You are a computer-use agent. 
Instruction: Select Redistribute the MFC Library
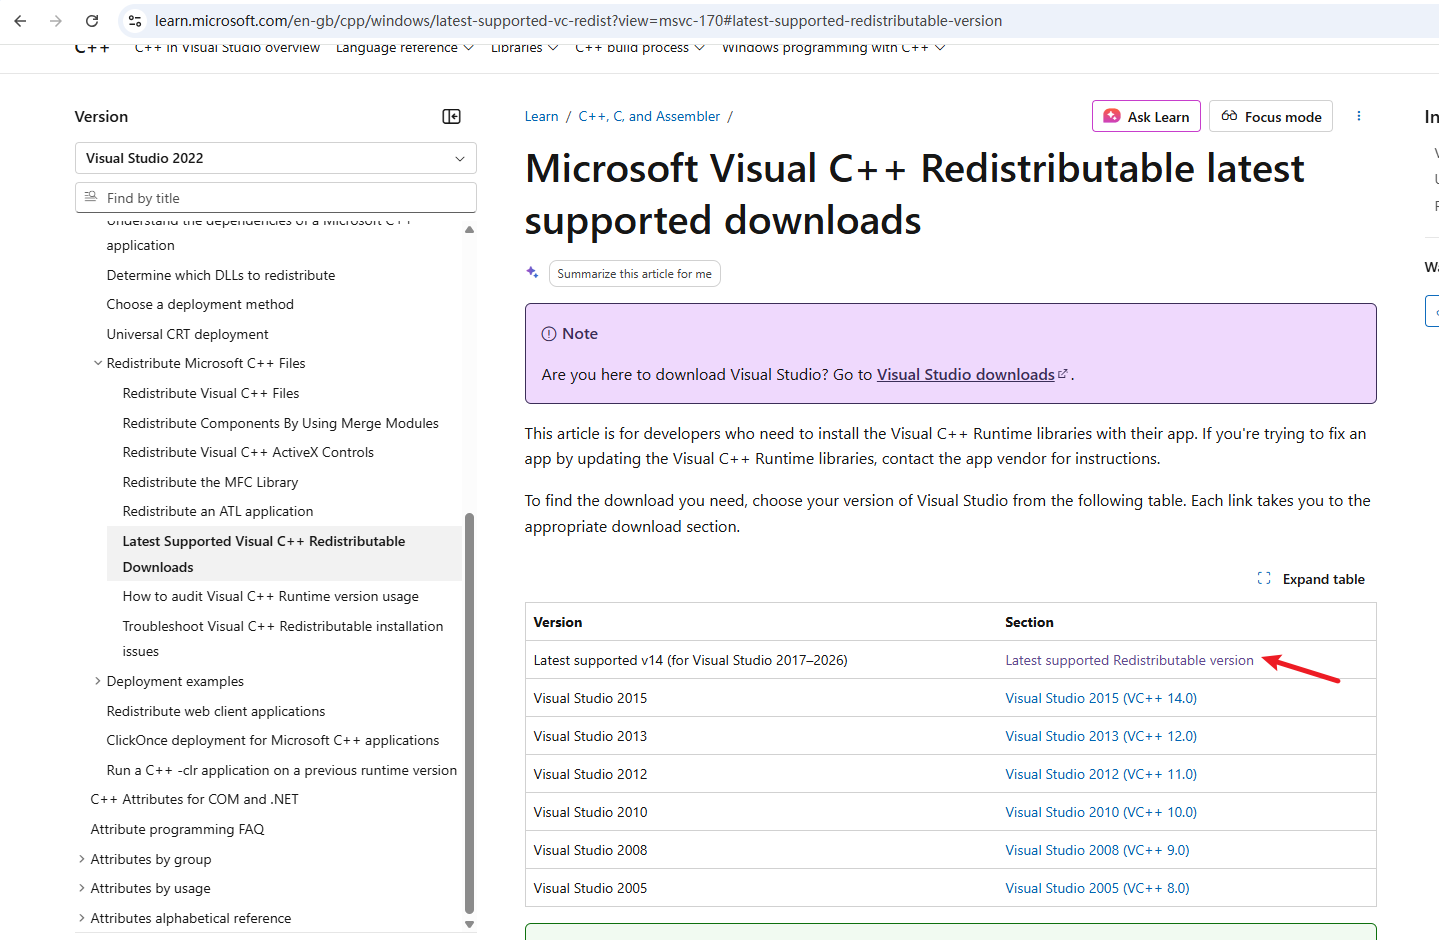tap(210, 482)
